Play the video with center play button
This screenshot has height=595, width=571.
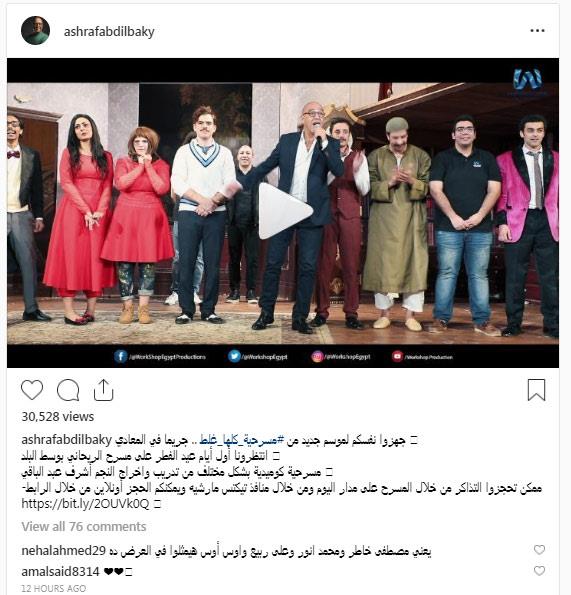pyautogui.click(x=284, y=211)
